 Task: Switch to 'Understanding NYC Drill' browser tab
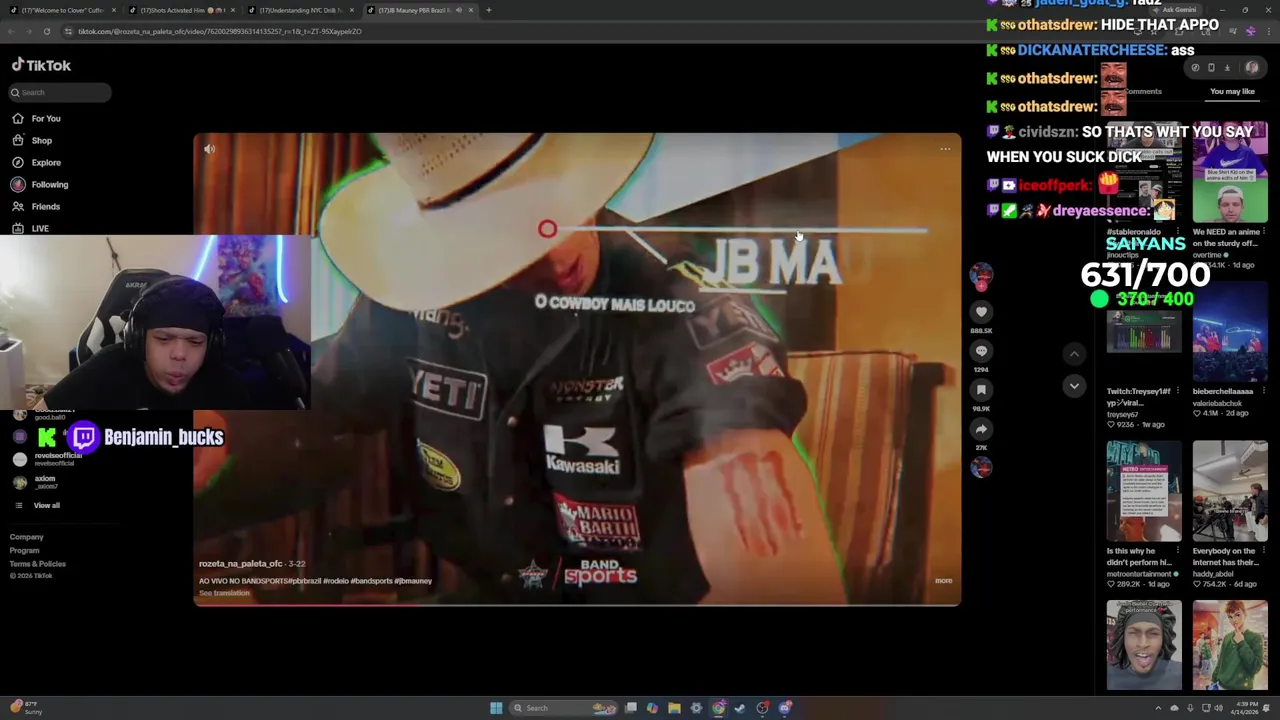click(x=300, y=10)
